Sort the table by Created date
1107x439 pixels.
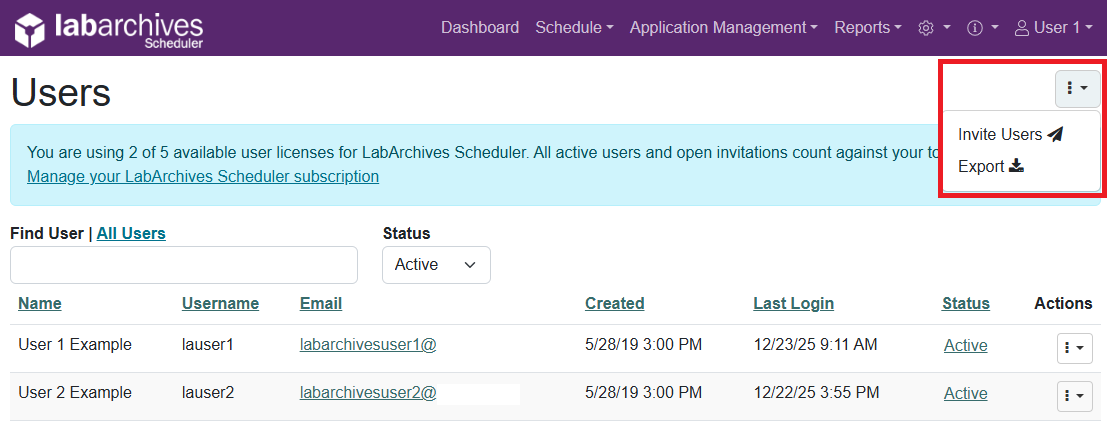(615, 303)
